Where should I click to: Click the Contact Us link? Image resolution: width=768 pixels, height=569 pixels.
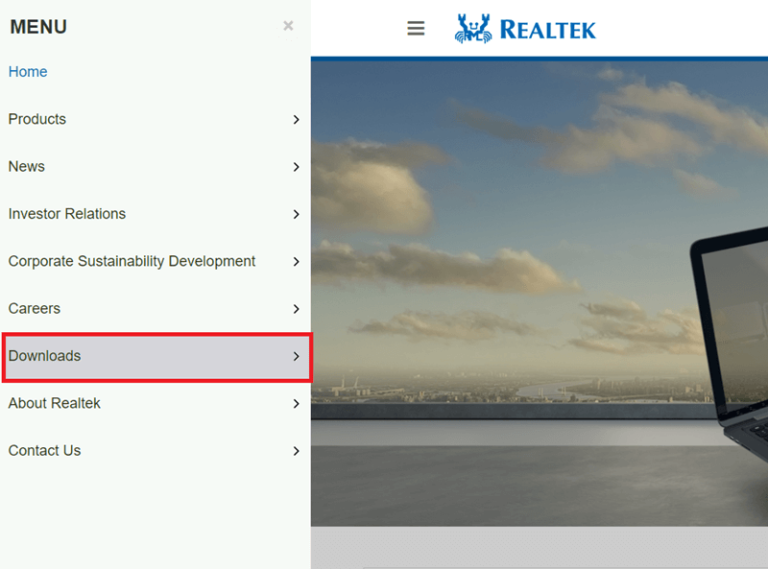[x=44, y=451]
